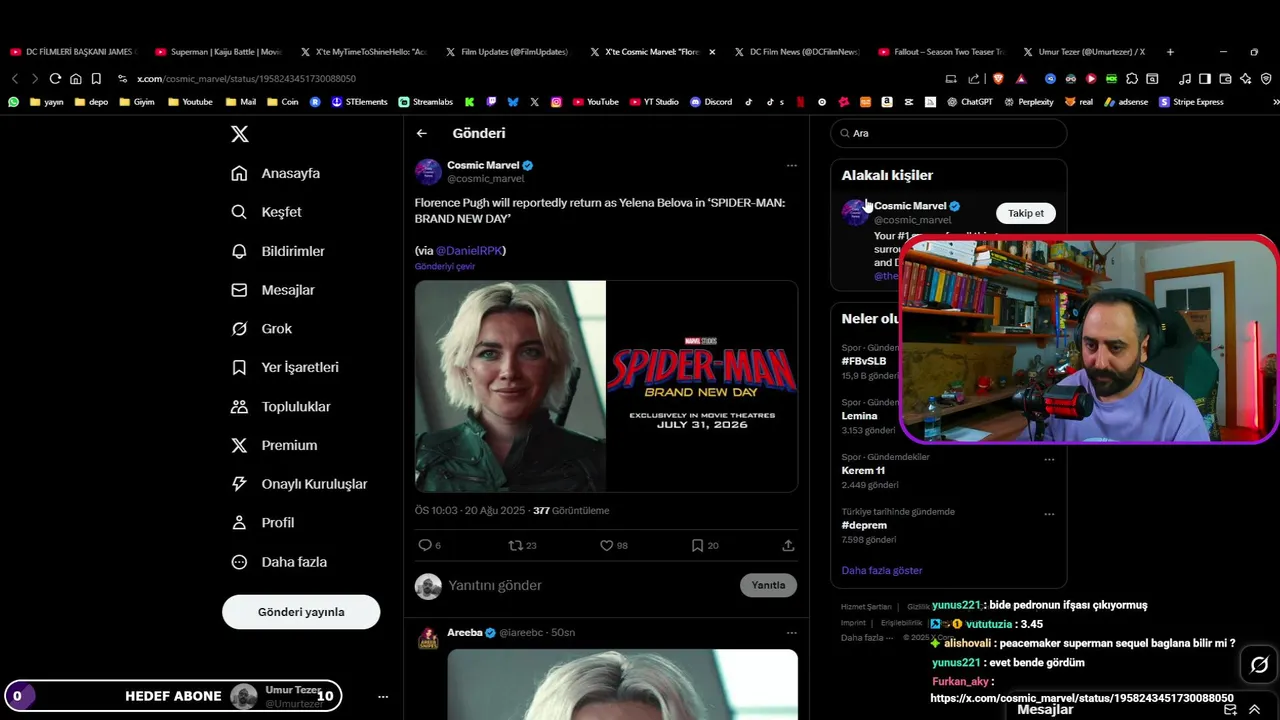Switch to the Fallout Season Two Teaser tab

[x=940, y=52]
